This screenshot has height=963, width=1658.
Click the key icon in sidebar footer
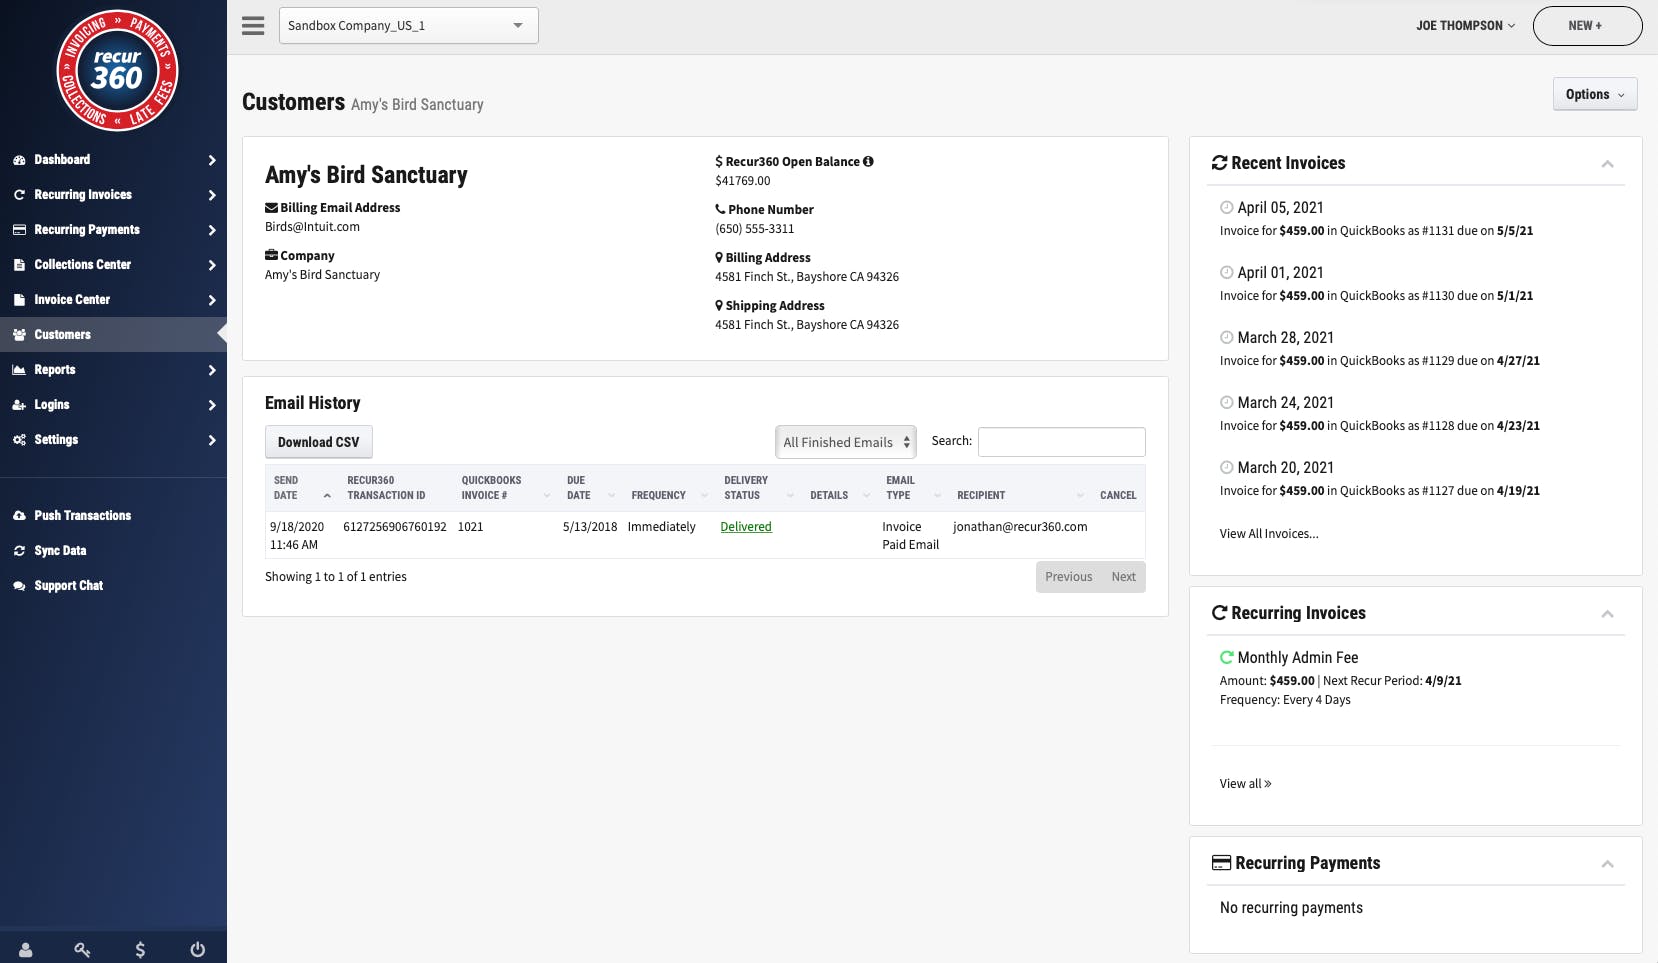(82, 950)
